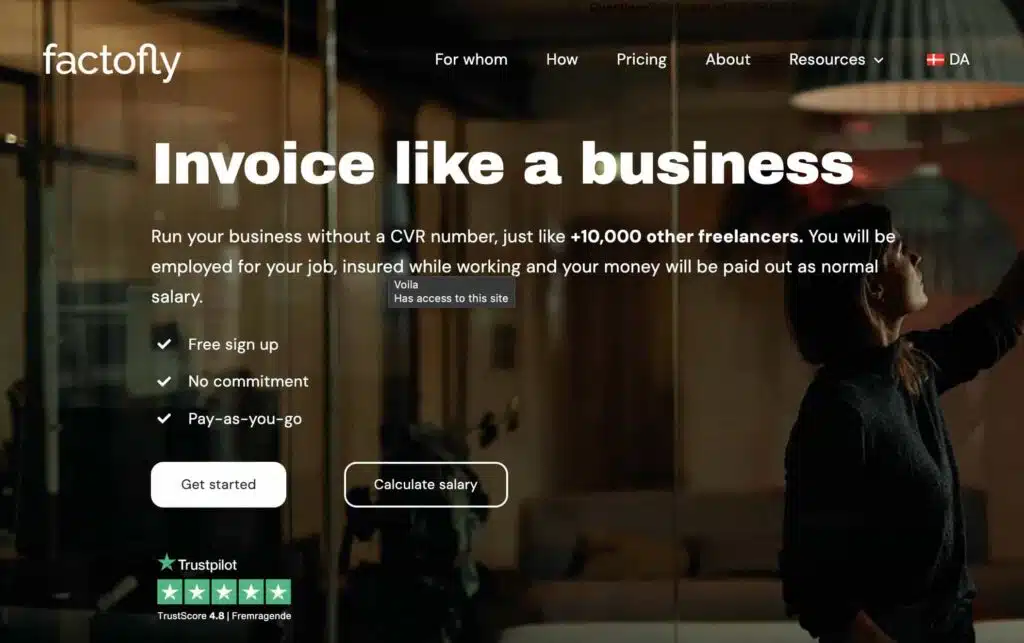The height and width of the screenshot is (643, 1024).
Task: Navigate to About
Action: tap(728, 59)
